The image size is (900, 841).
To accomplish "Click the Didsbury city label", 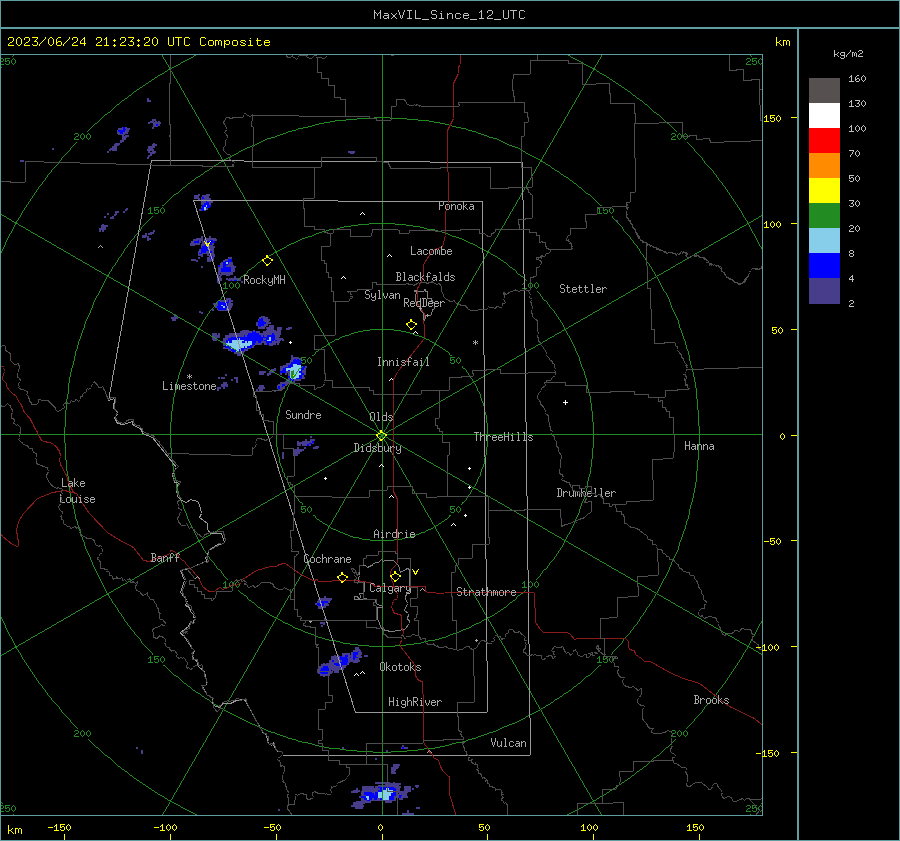I will pos(377,448).
